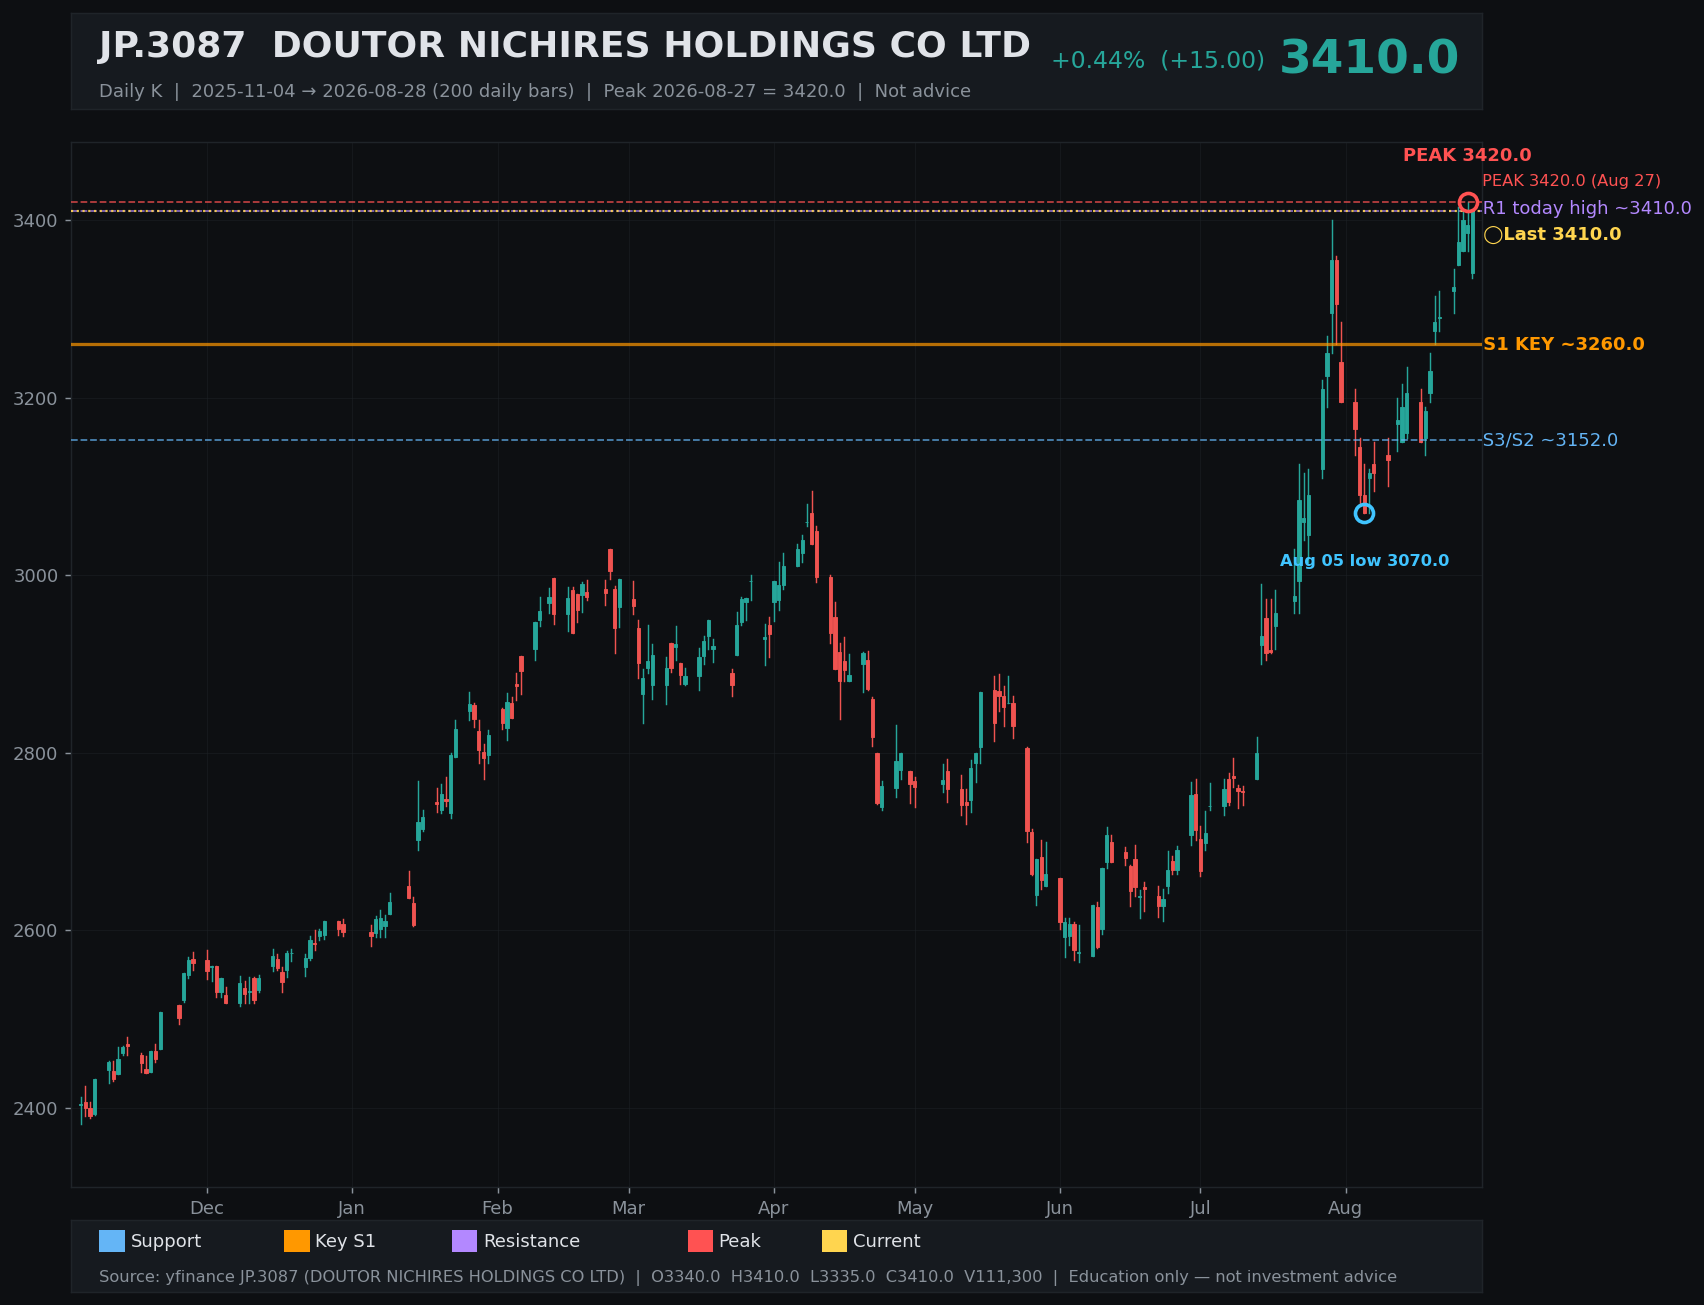Click the Support legend text
The image size is (1704, 1305).
166,1241
